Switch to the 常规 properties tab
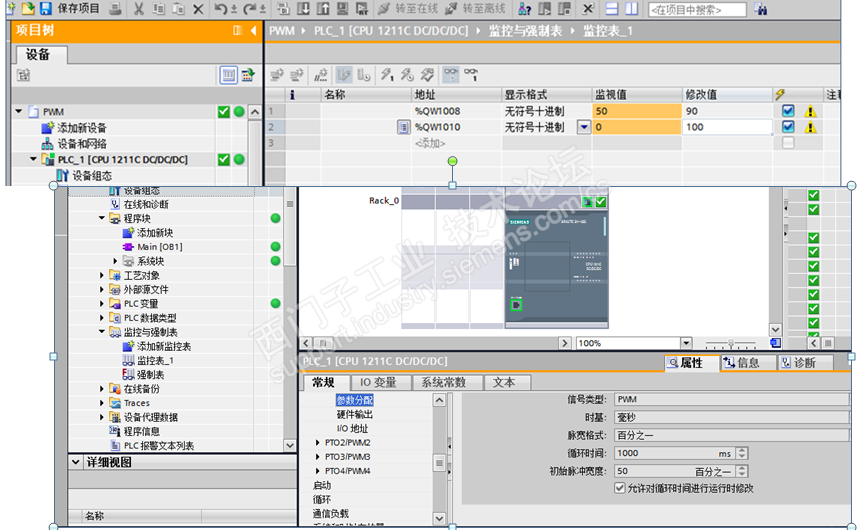 pos(324,382)
